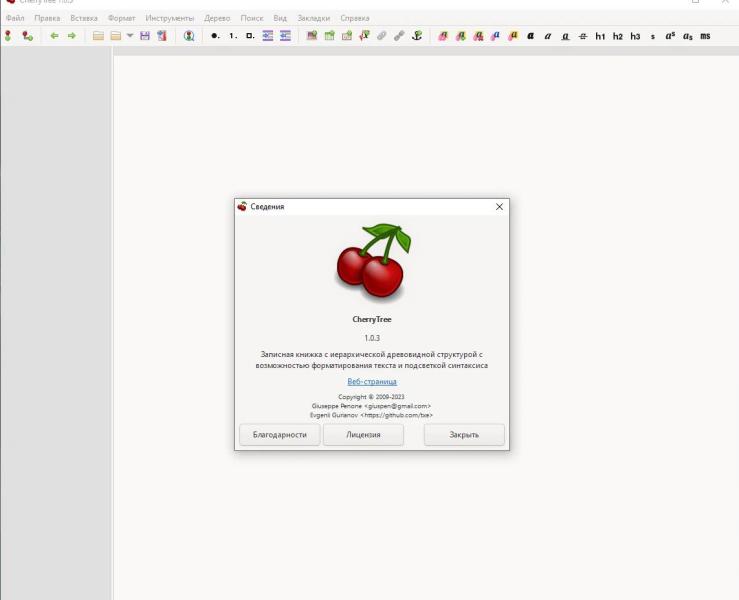
Task: Pick text foreground color icon
Action: (495, 36)
